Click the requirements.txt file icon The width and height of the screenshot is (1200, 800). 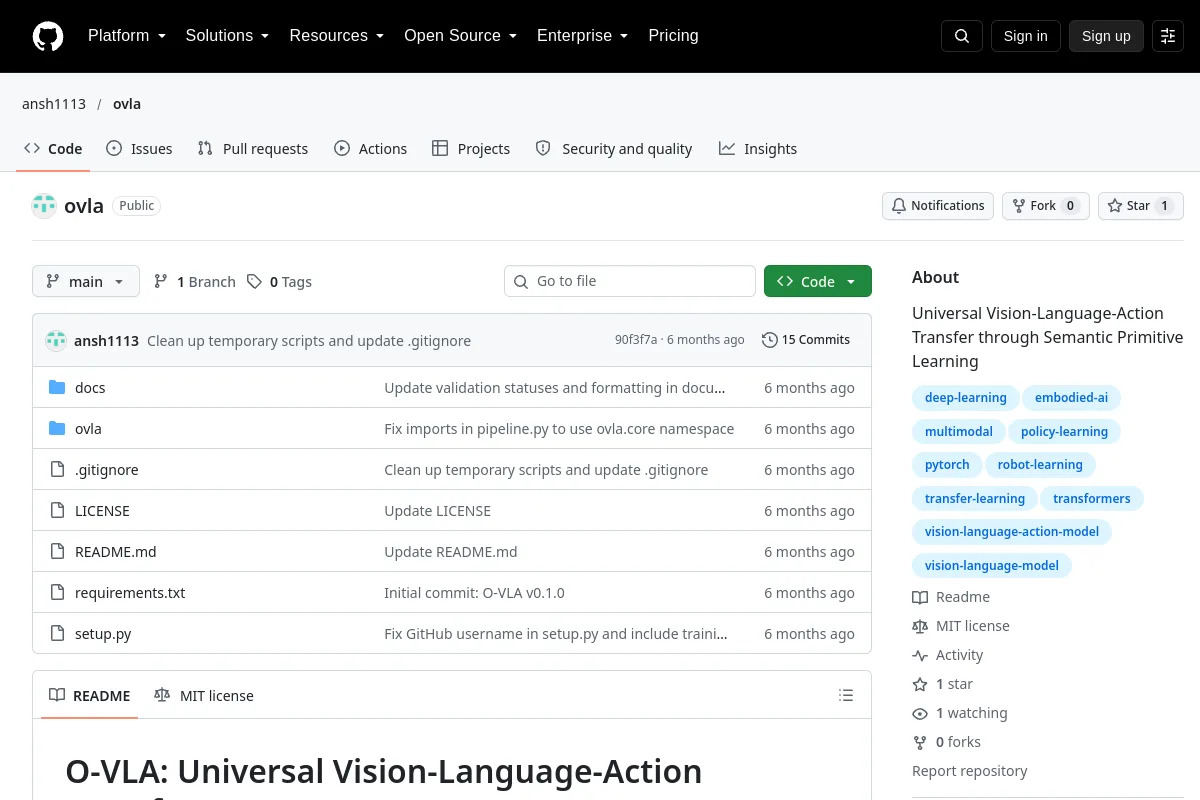[57, 593]
